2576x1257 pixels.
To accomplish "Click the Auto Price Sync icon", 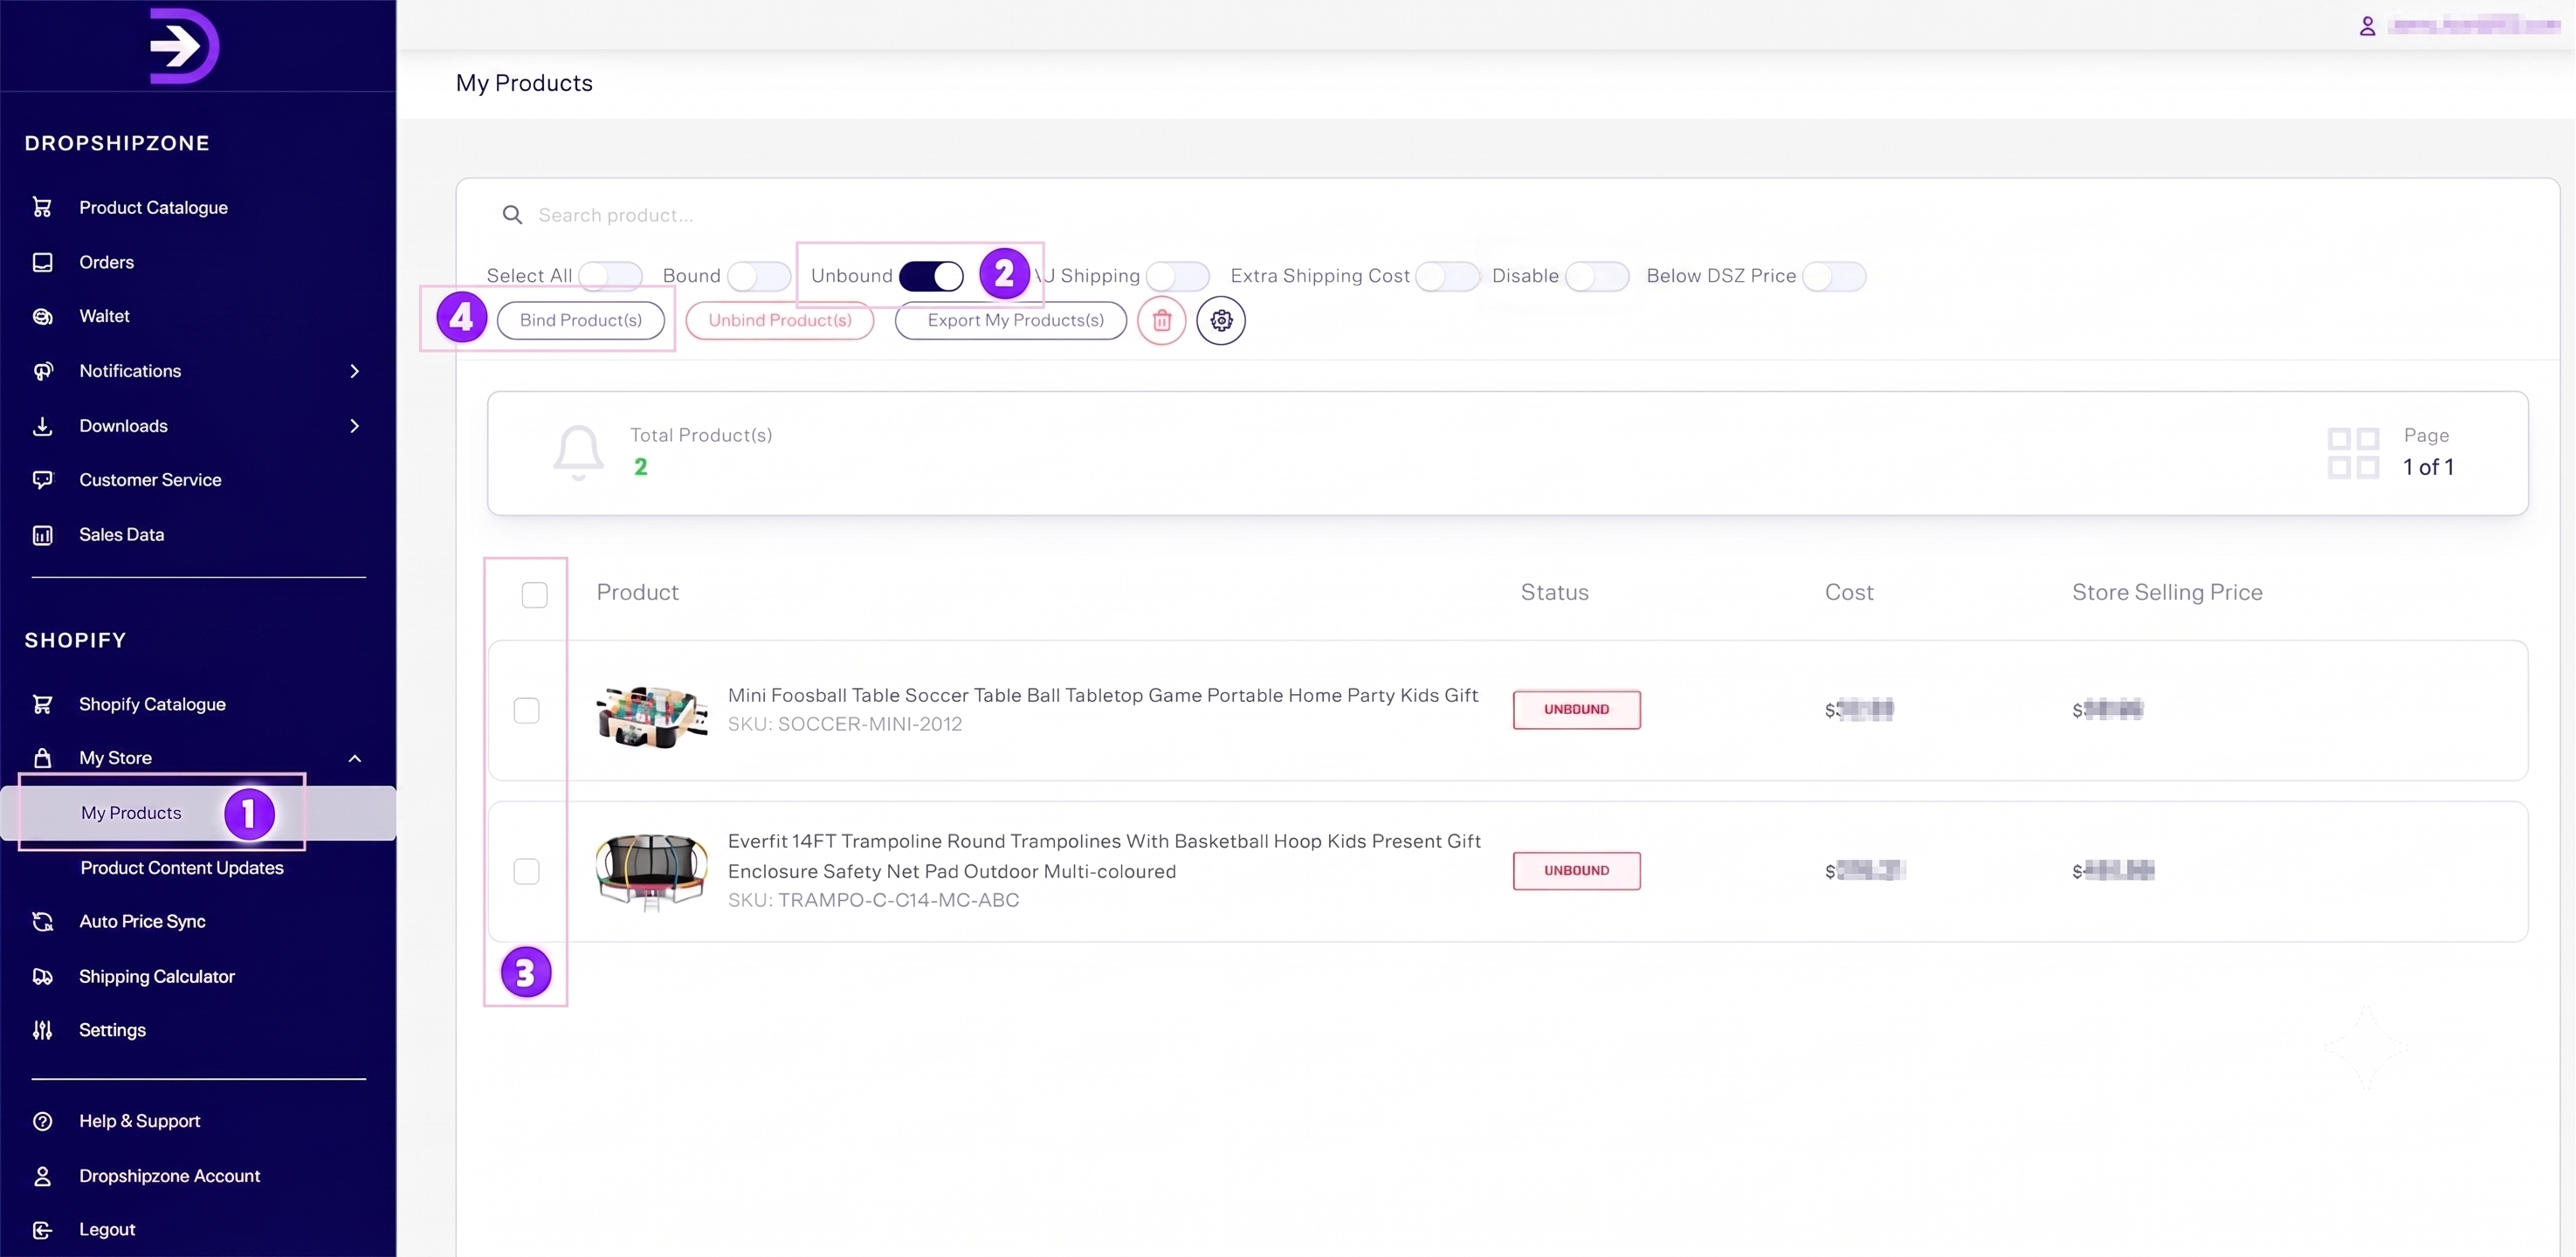I will tap(42, 922).
